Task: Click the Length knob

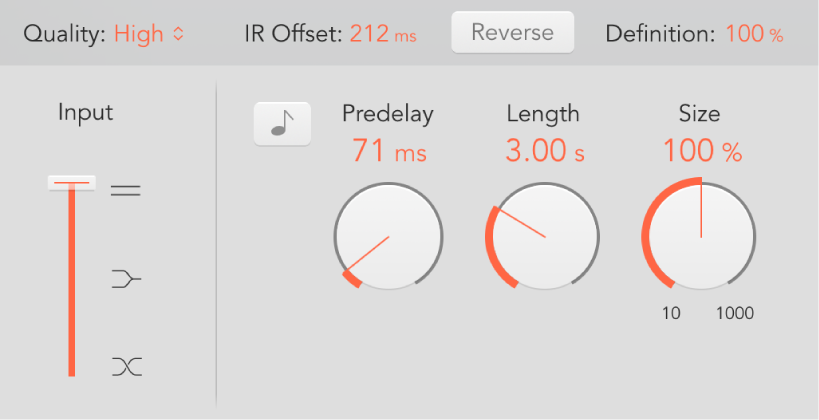Action: (x=543, y=237)
